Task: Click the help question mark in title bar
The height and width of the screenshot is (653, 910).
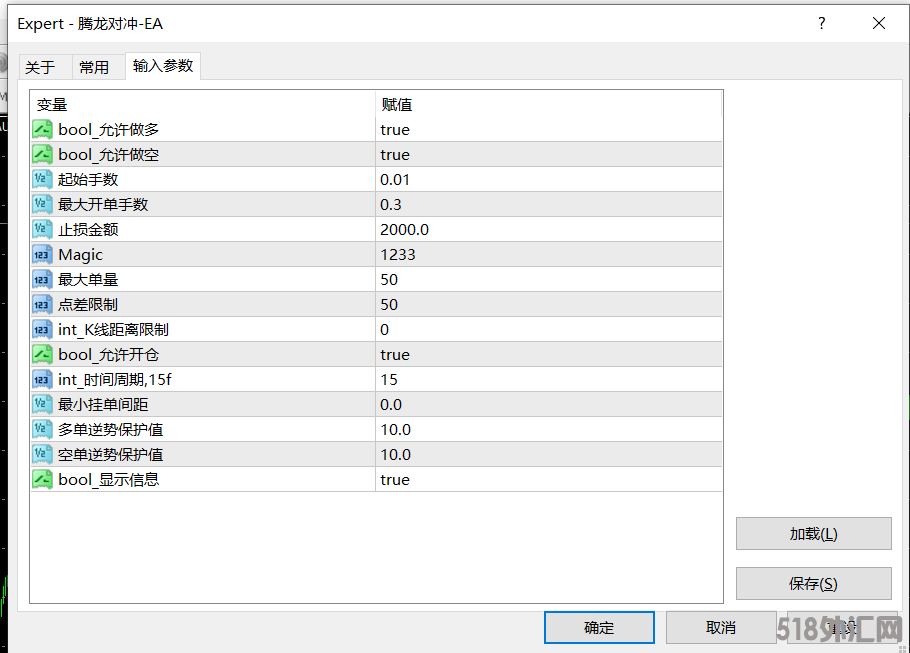Action: (x=822, y=23)
